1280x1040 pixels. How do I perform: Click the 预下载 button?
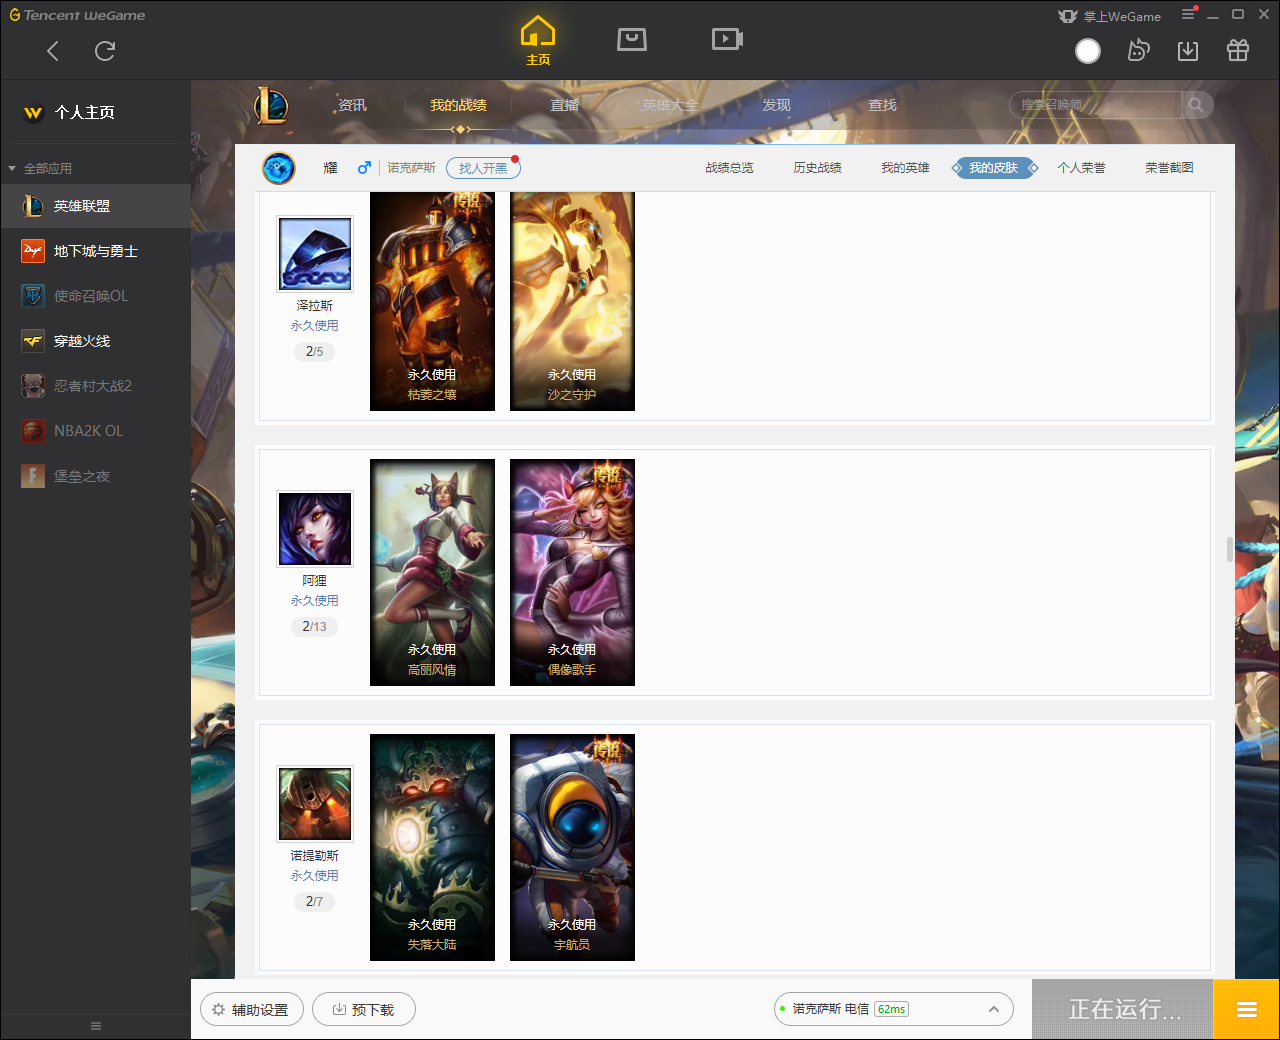pos(364,1010)
